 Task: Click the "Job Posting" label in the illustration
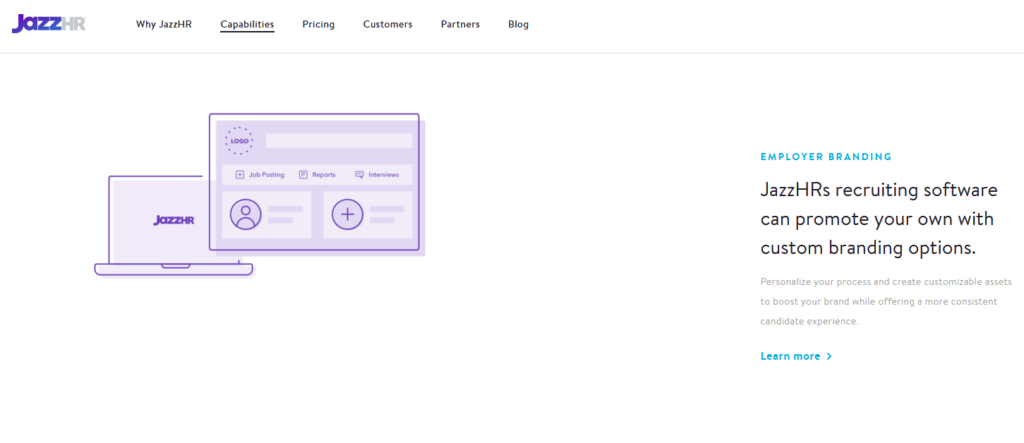[x=266, y=174]
